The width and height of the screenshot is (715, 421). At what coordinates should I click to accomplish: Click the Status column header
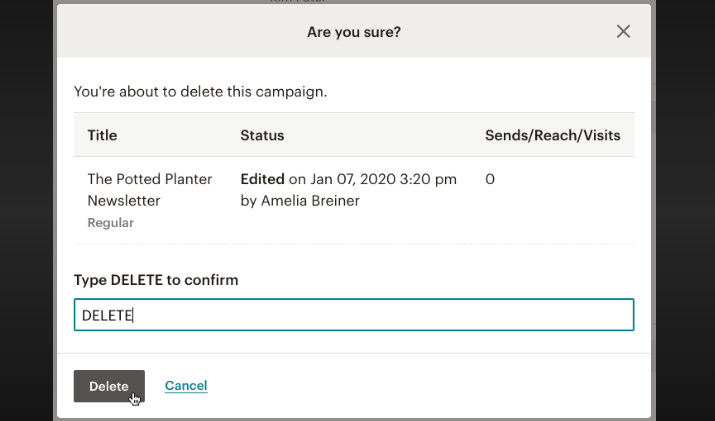262,135
